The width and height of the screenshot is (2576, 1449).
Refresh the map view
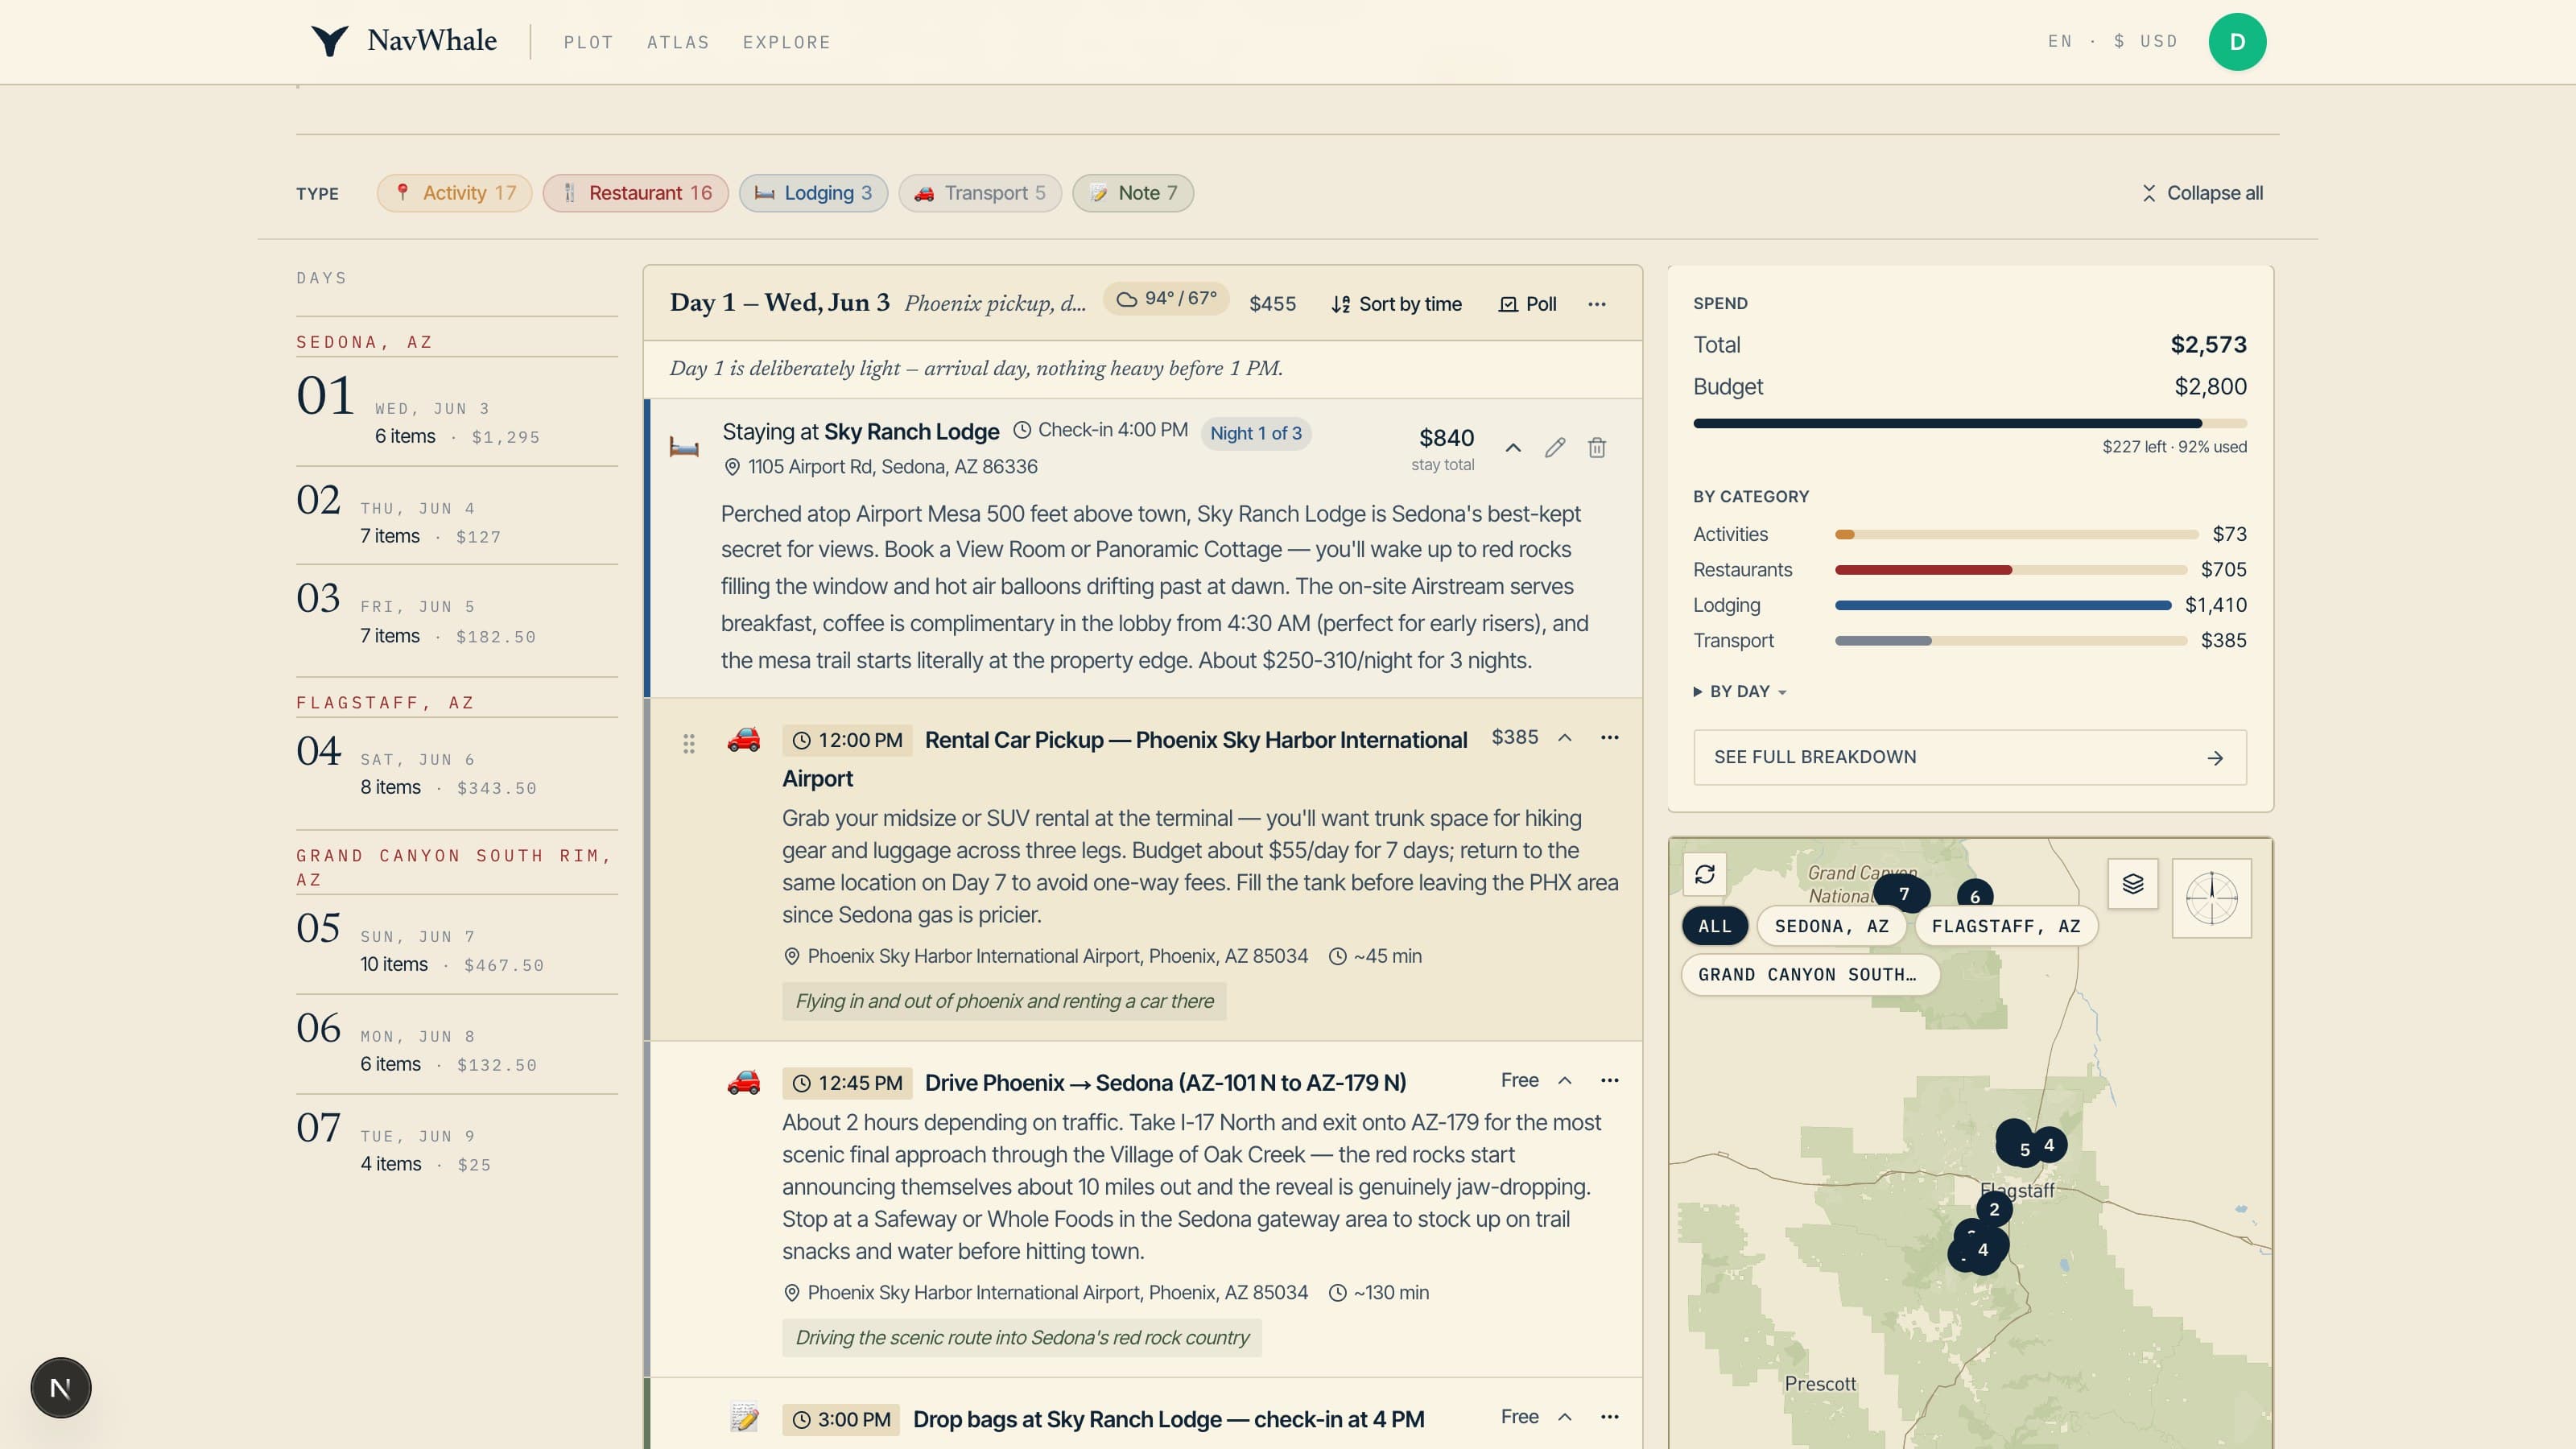point(1705,874)
